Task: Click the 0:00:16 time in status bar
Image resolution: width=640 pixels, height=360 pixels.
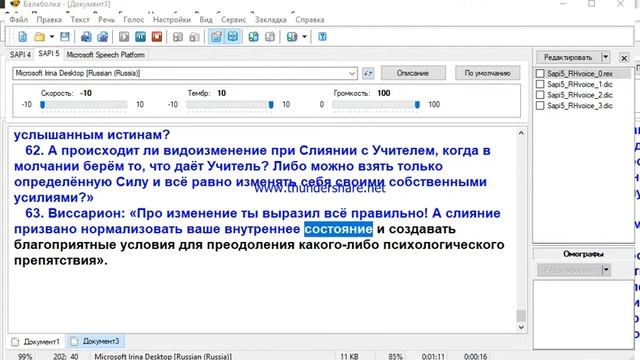Action: pos(476,356)
